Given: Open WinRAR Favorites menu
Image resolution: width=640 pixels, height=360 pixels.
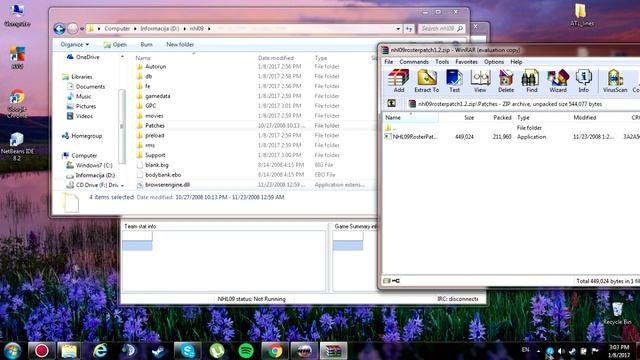Looking at the screenshot, I should [x=467, y=62].
